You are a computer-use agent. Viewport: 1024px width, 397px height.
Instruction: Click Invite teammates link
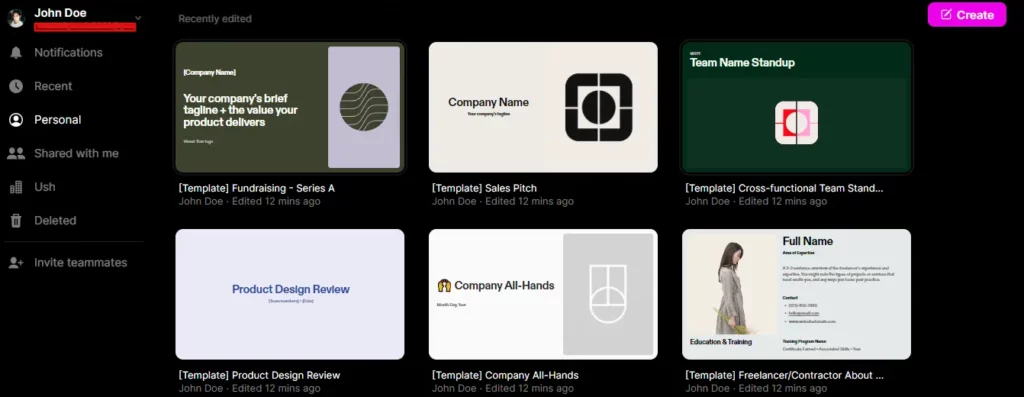(x=80, y=262)
